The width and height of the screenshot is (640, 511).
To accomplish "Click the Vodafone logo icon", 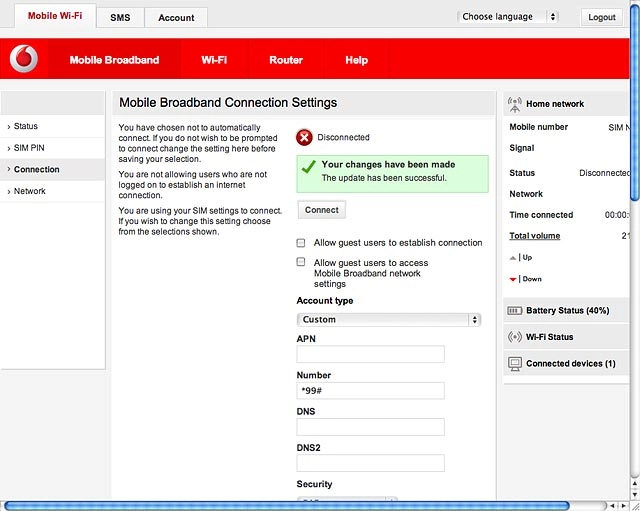I will (24, 59).
